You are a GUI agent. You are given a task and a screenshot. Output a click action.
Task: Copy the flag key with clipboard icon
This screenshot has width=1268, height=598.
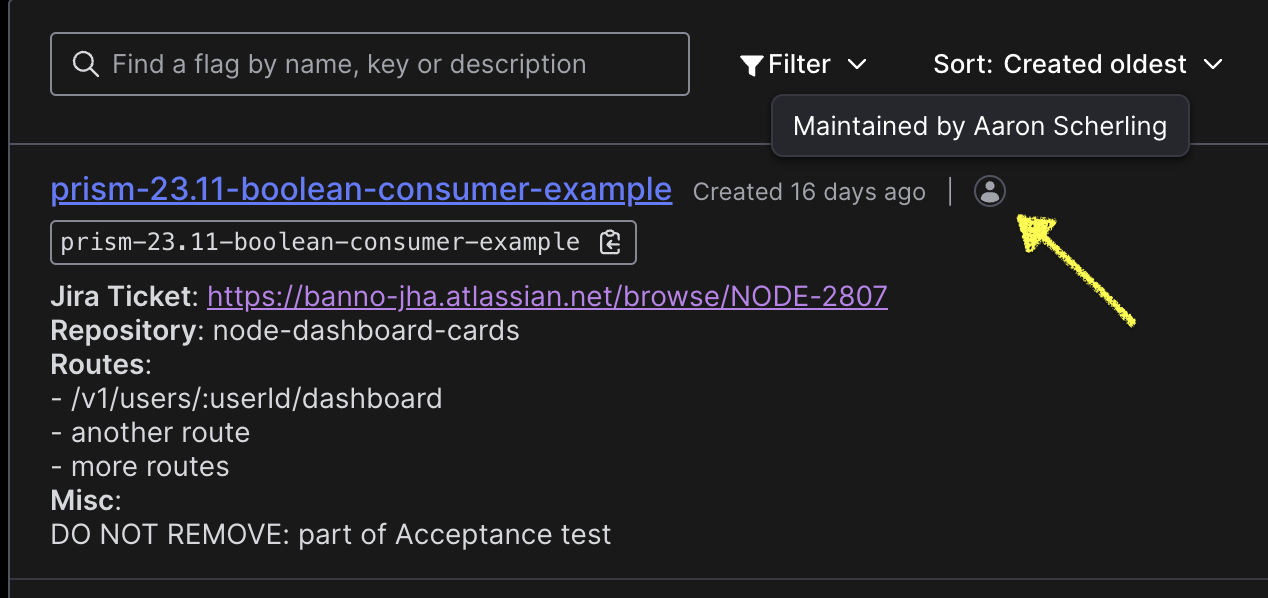coord(610,243)
